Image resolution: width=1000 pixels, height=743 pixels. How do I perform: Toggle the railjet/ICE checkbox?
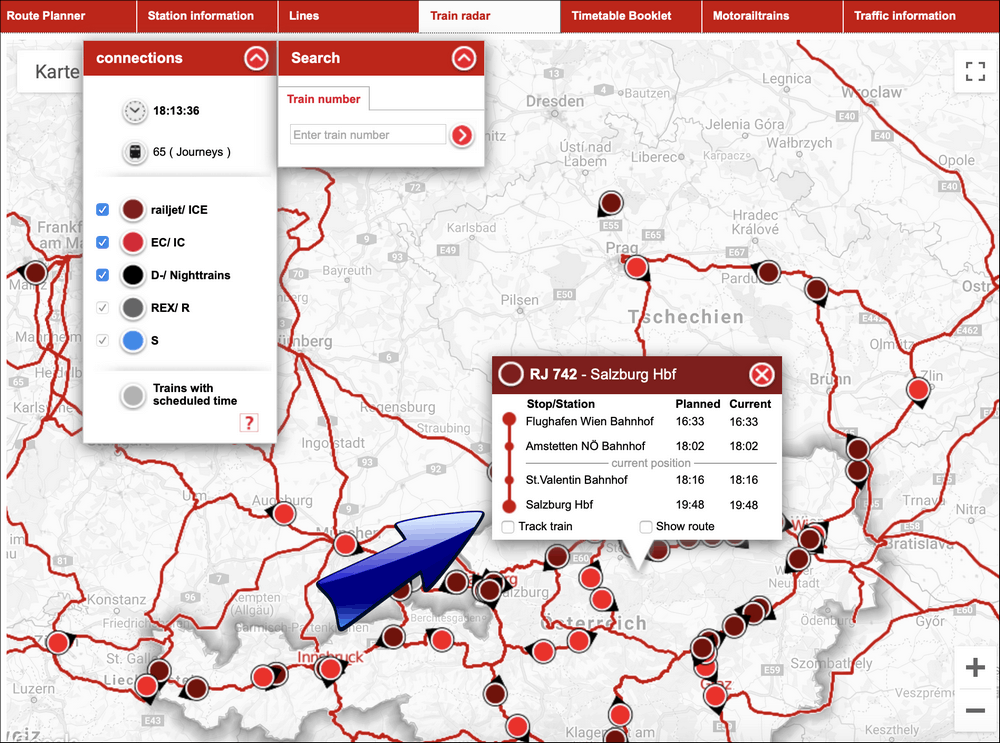pyautogui.click(x=102, y=210)
